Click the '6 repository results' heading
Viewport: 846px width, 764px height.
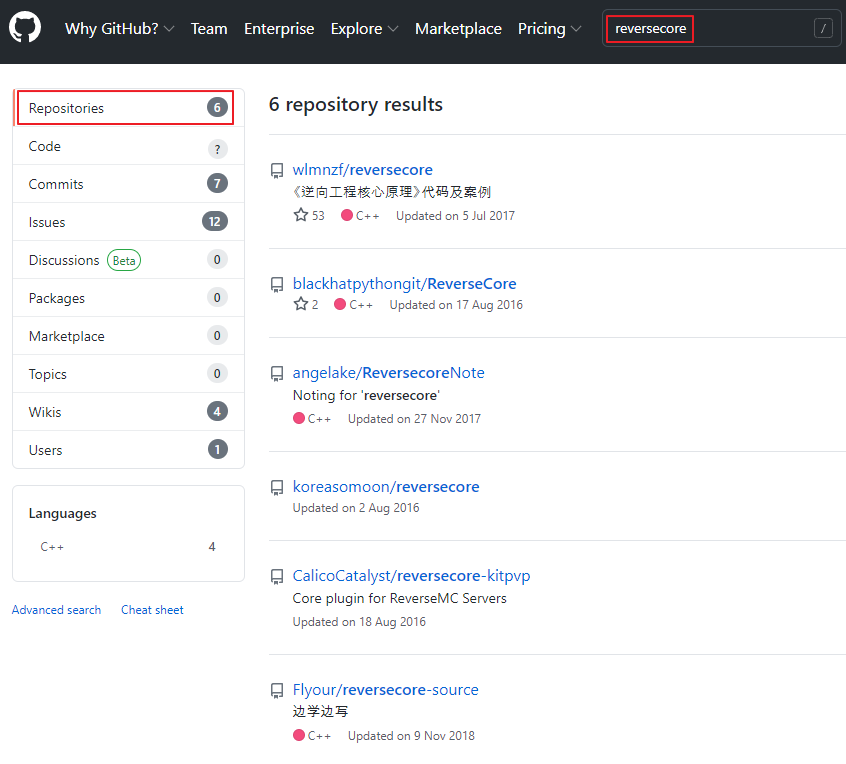click(356, 104)
